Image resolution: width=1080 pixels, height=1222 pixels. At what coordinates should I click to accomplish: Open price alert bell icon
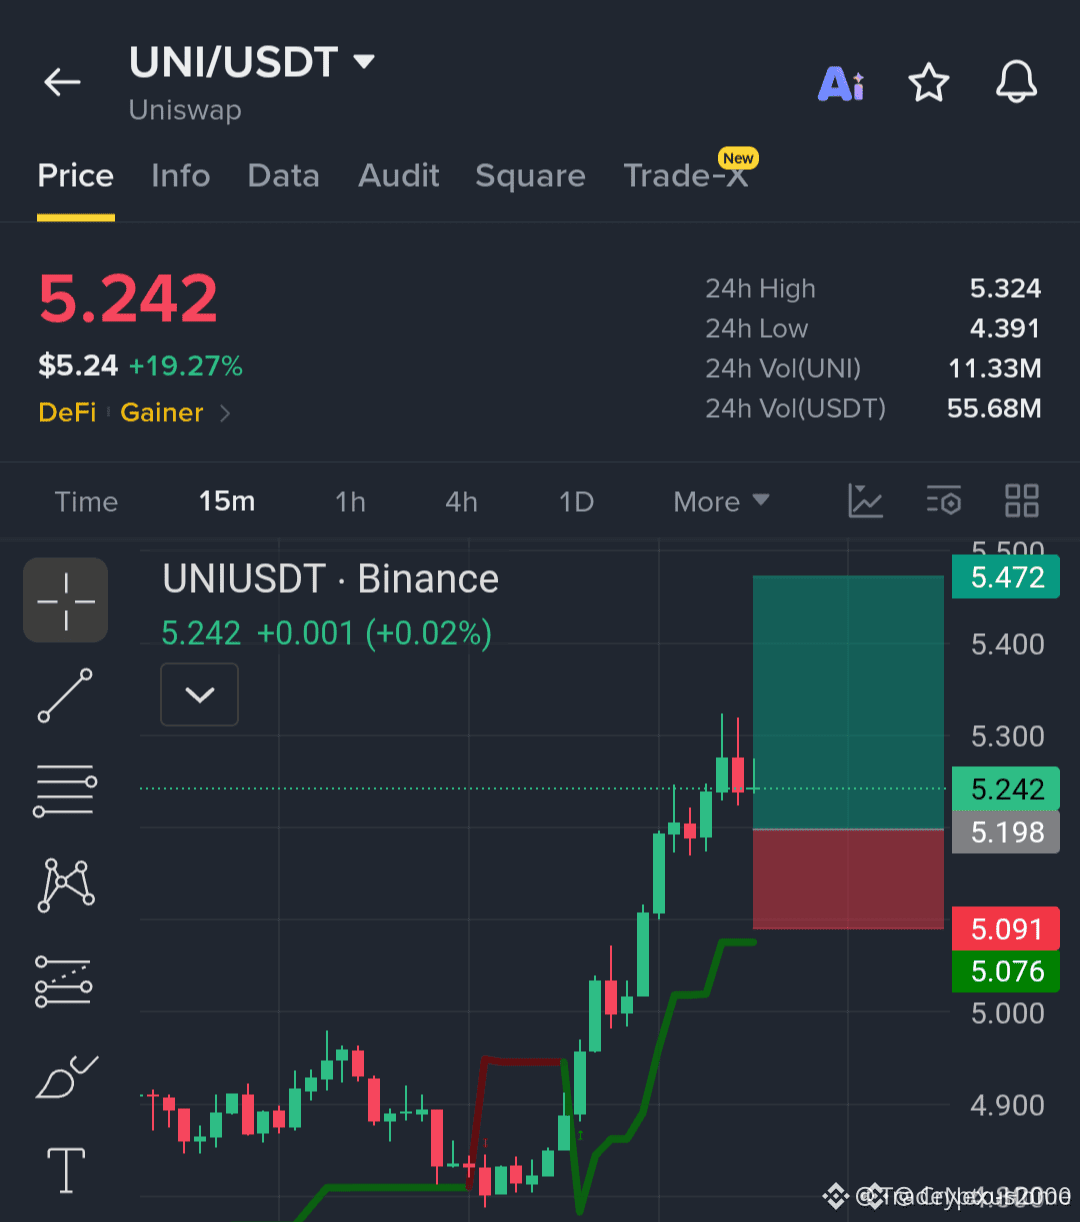[x=1017, y=82]
